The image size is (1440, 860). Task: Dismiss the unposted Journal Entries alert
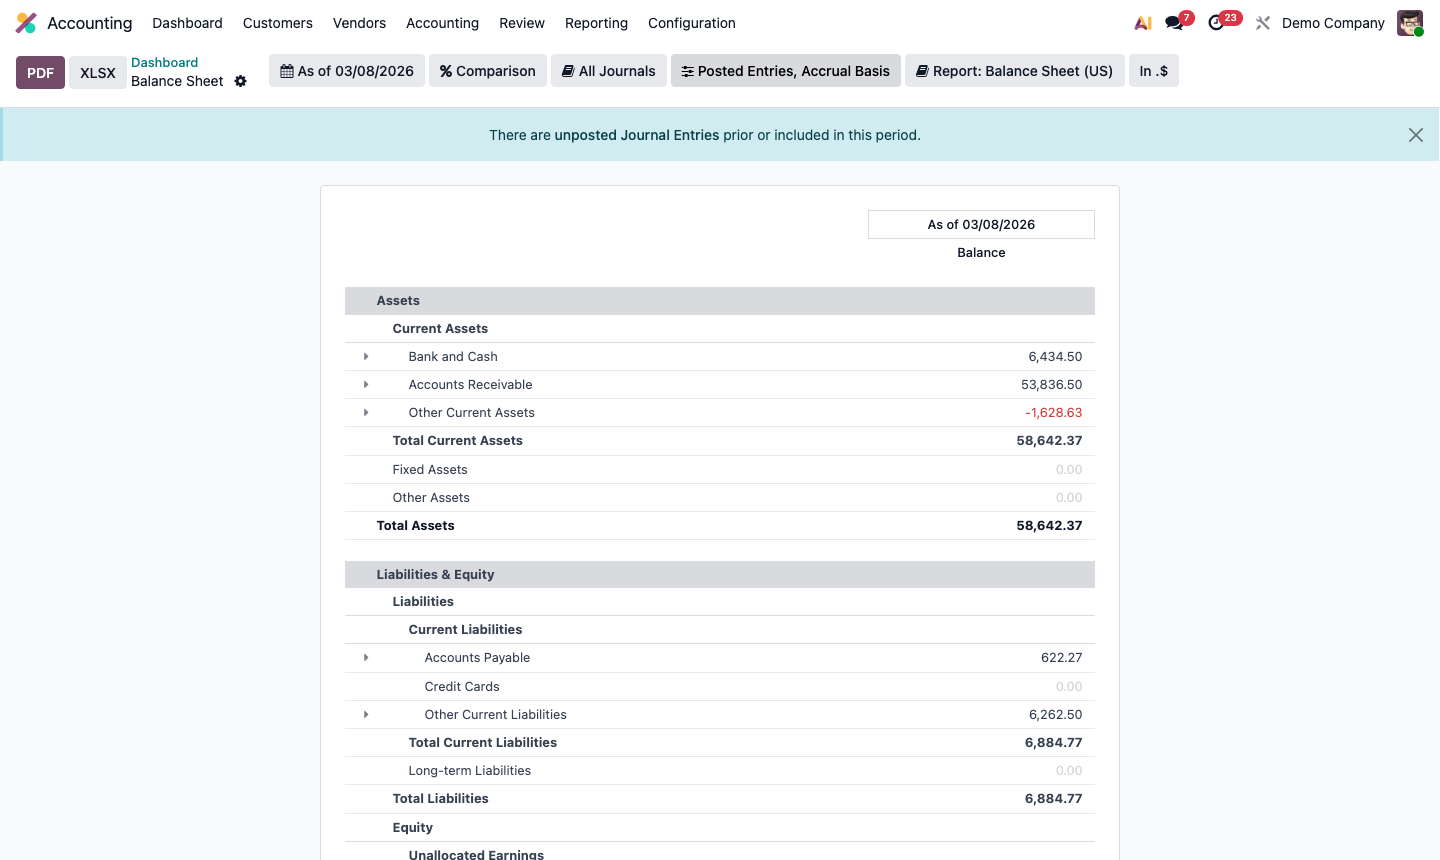[1415, 134]
